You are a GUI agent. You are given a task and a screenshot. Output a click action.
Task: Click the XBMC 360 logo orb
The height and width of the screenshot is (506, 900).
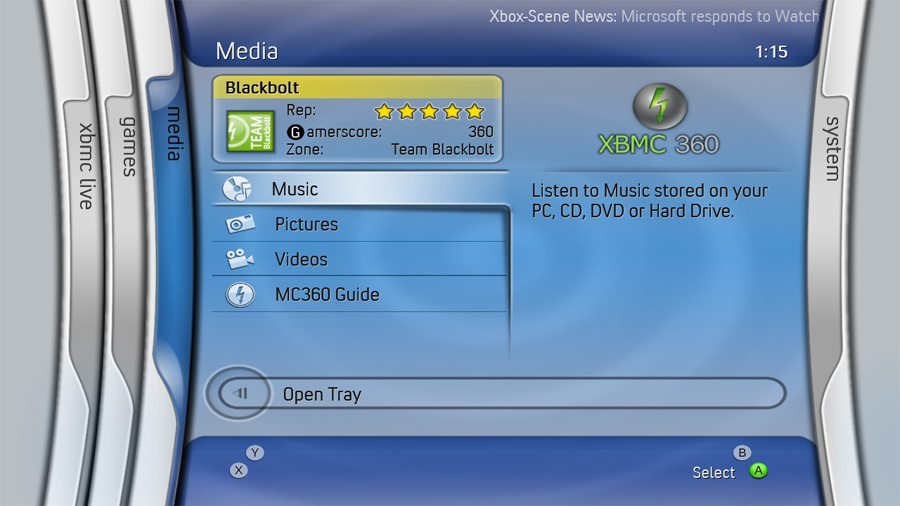tap(660, 107)
